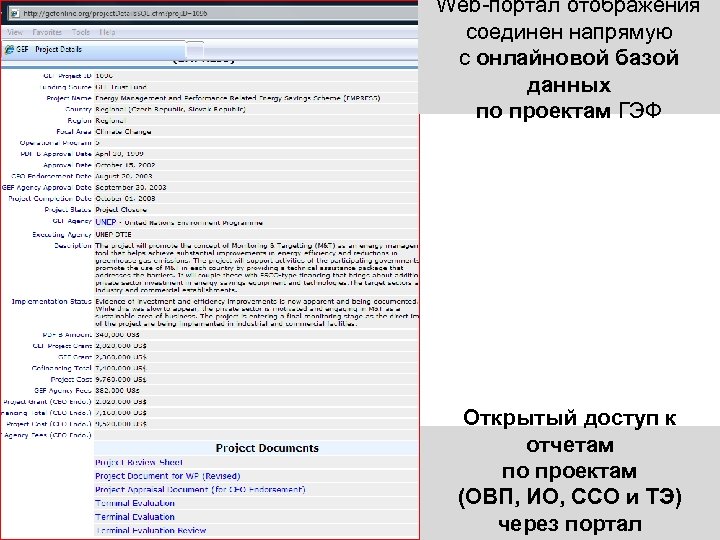
Task: Open Project Appraisal Document for CEO Endorsement
Action: tap(200, 489)
